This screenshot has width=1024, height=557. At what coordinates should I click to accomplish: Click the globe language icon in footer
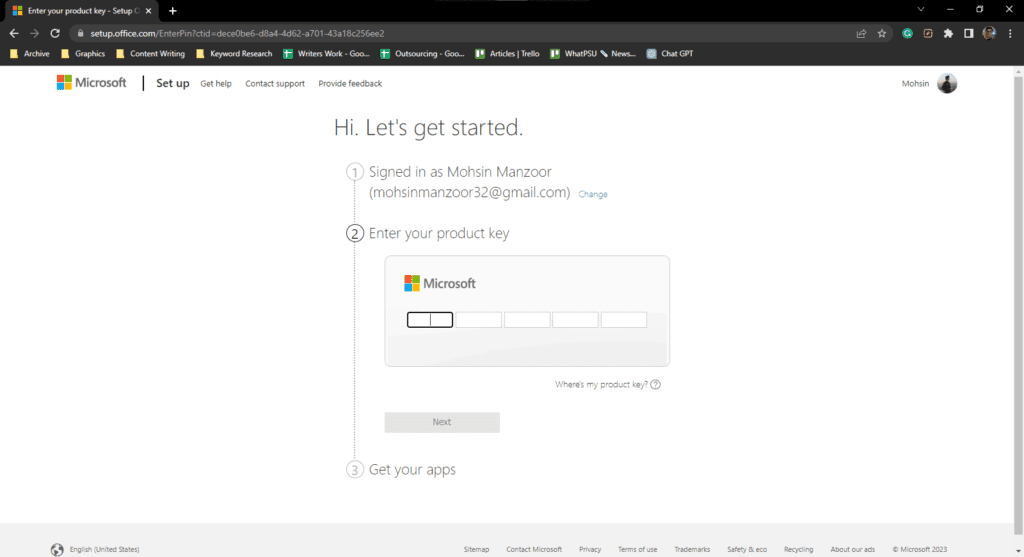(57, 549)
